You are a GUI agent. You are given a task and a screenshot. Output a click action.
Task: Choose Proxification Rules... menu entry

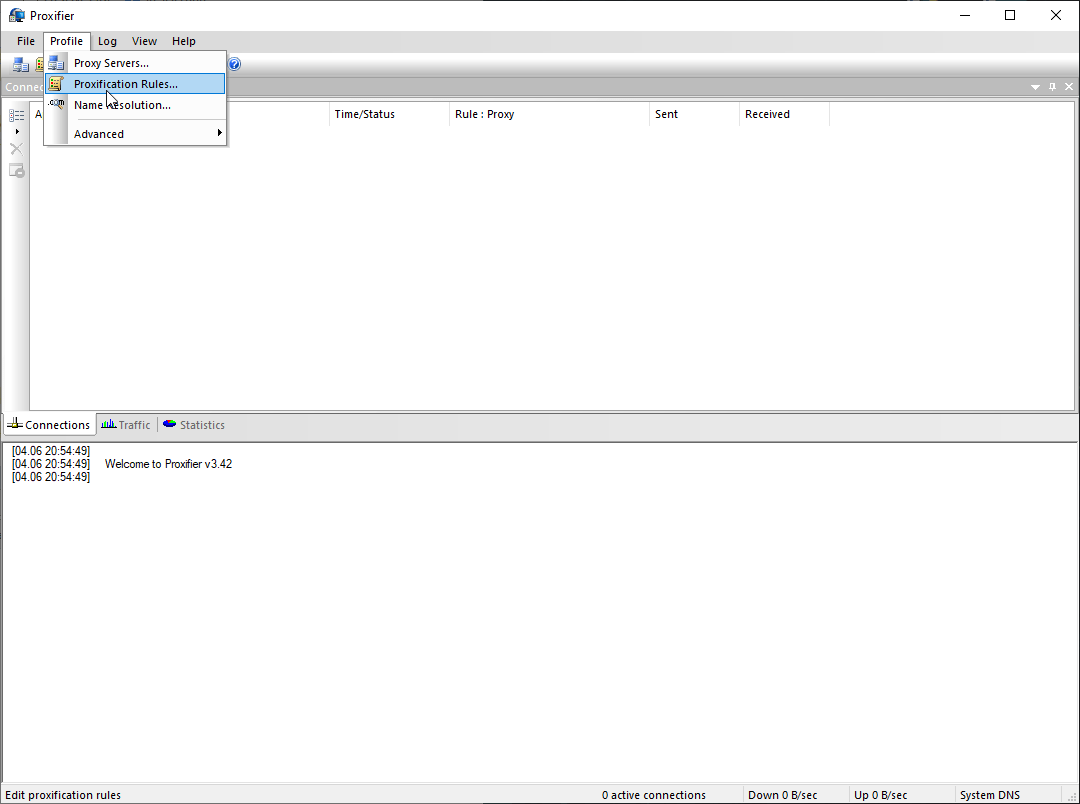(135, 84)
